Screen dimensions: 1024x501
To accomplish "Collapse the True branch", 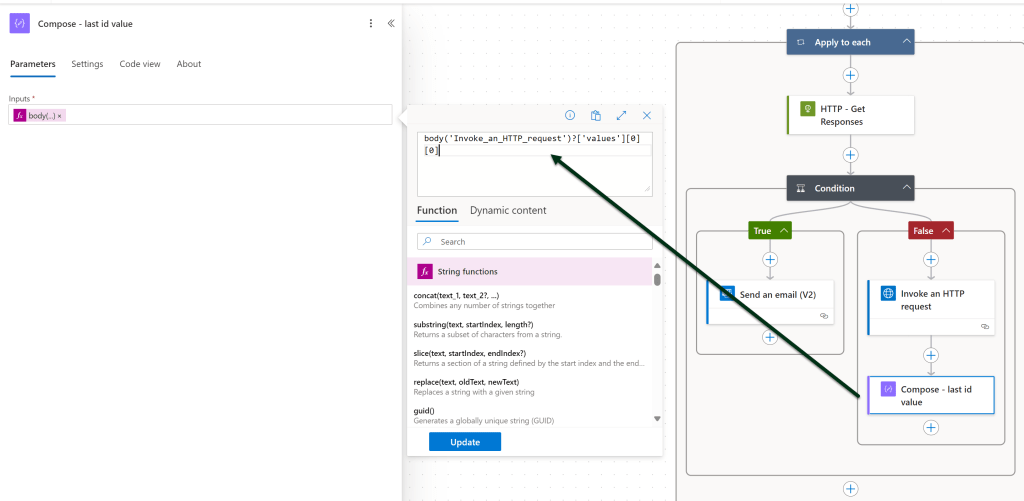I will pos(784,231).
